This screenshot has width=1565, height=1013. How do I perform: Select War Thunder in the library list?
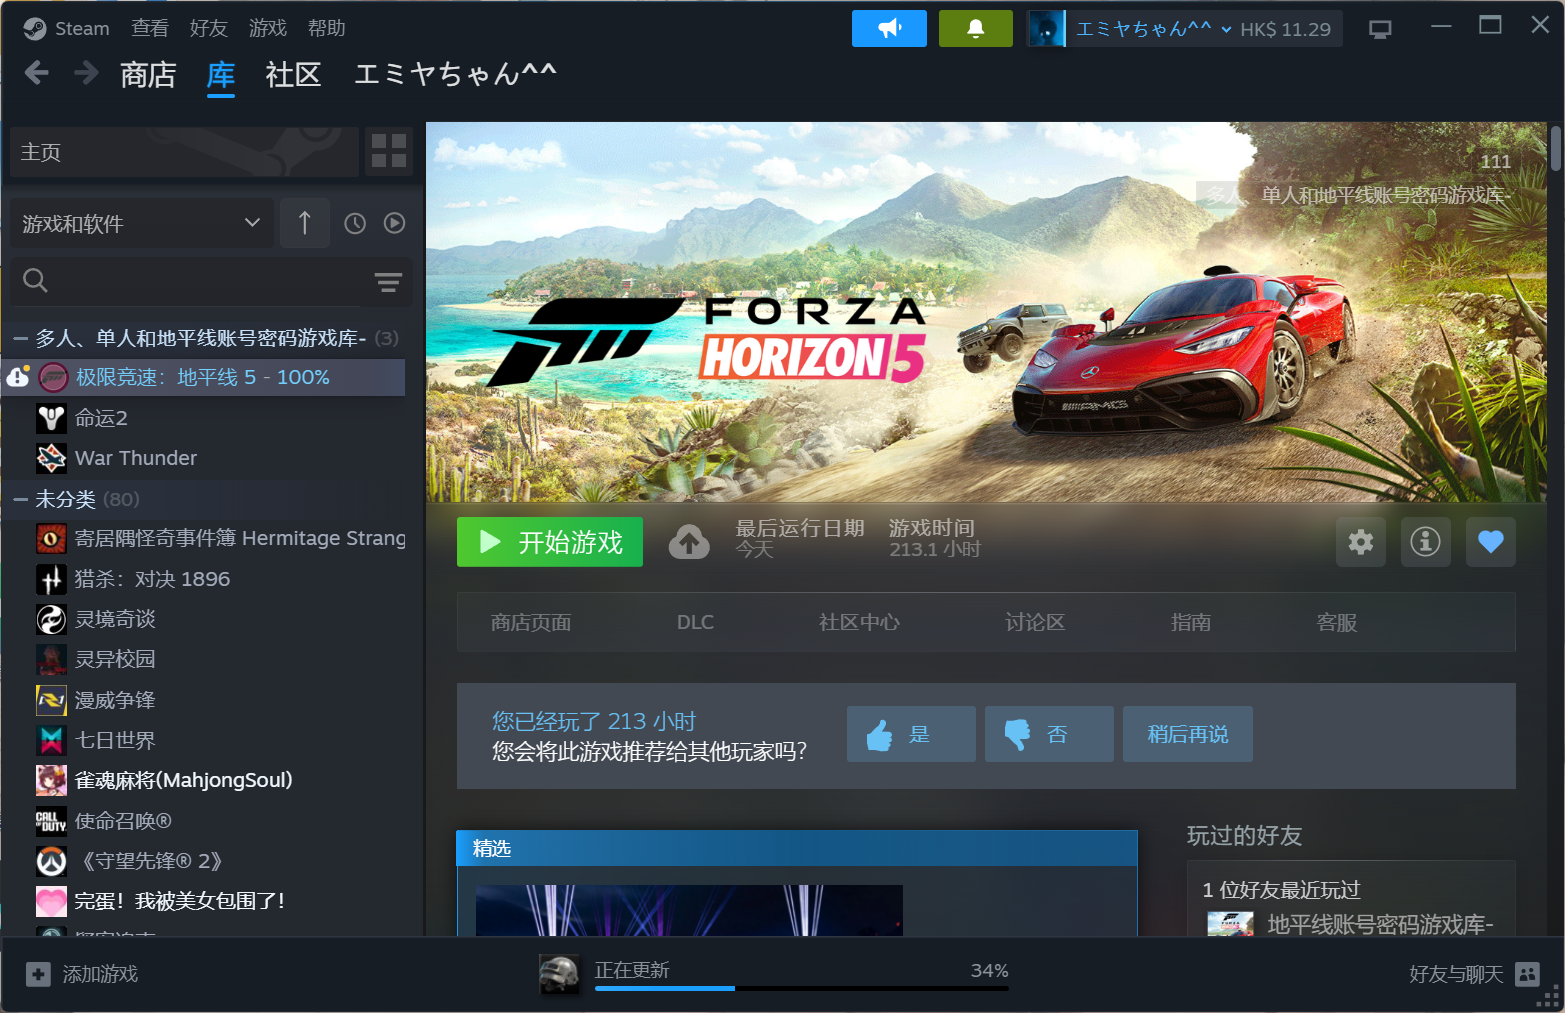[136, 458]
